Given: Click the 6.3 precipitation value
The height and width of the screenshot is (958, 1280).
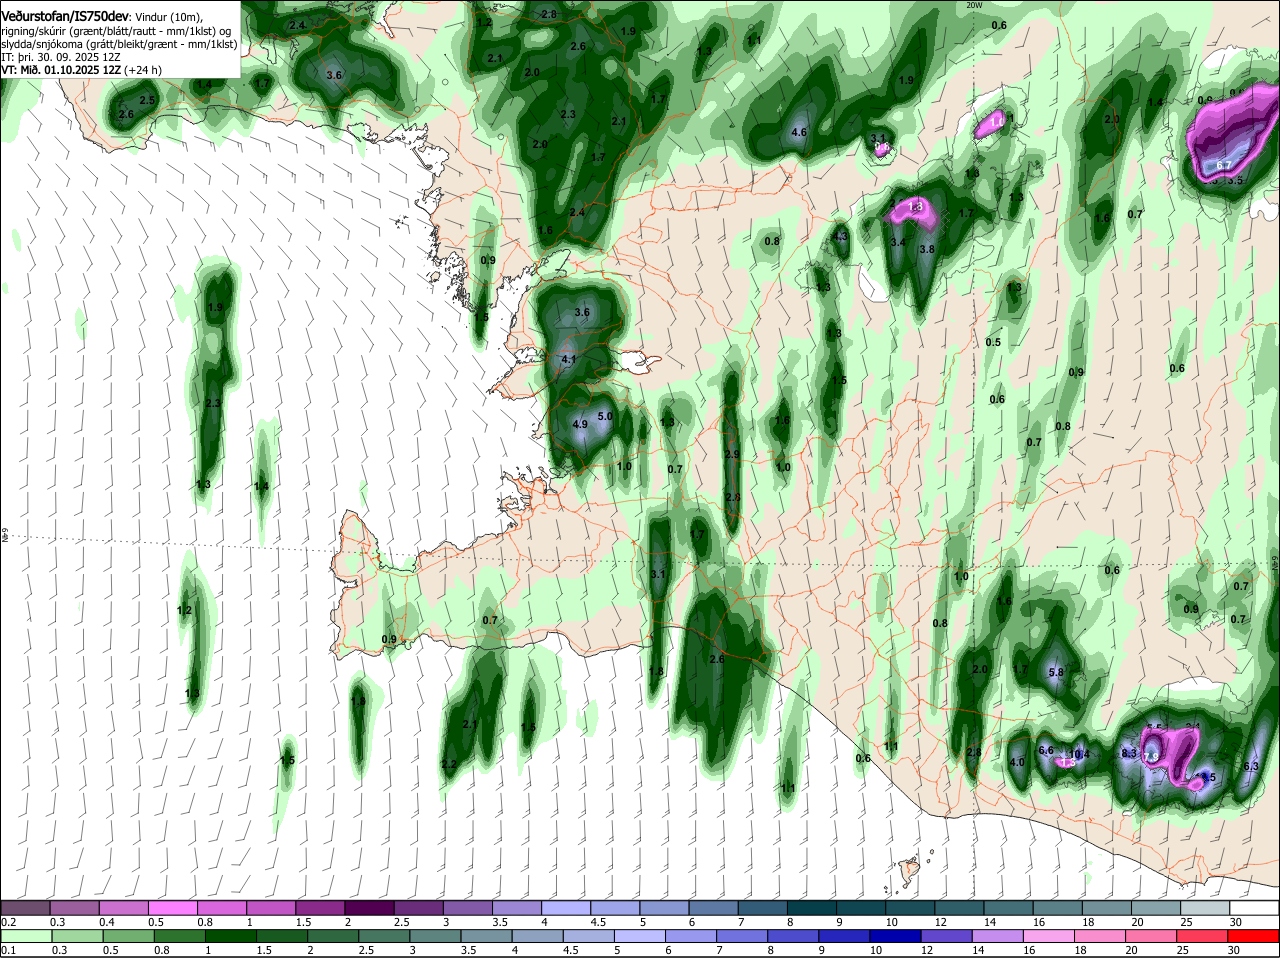Looking at the screenshot, I should click(x=1250, y=766).
